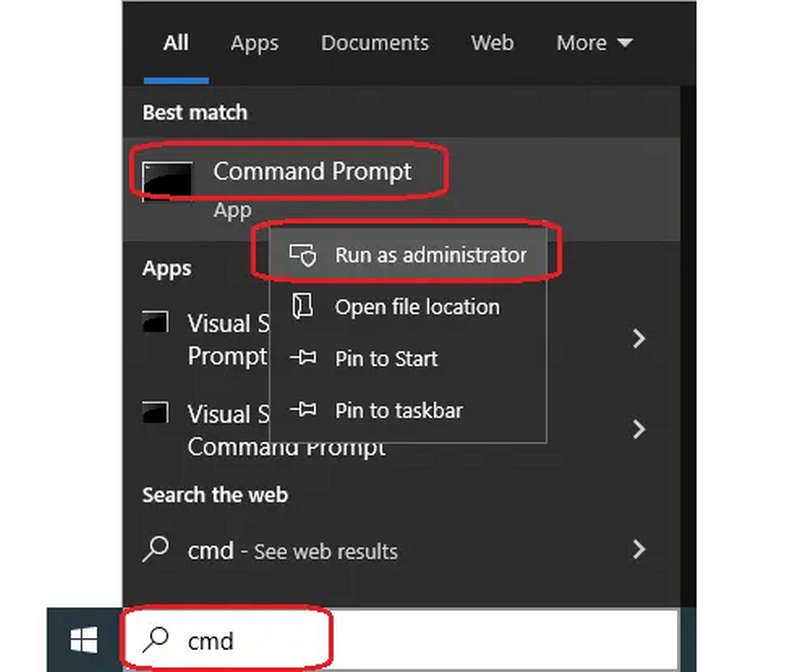This screenshot has height=672, width=800.
Task: Expand the first Visual Studio Prompt chevron
Action: click(x=639, y=338)
